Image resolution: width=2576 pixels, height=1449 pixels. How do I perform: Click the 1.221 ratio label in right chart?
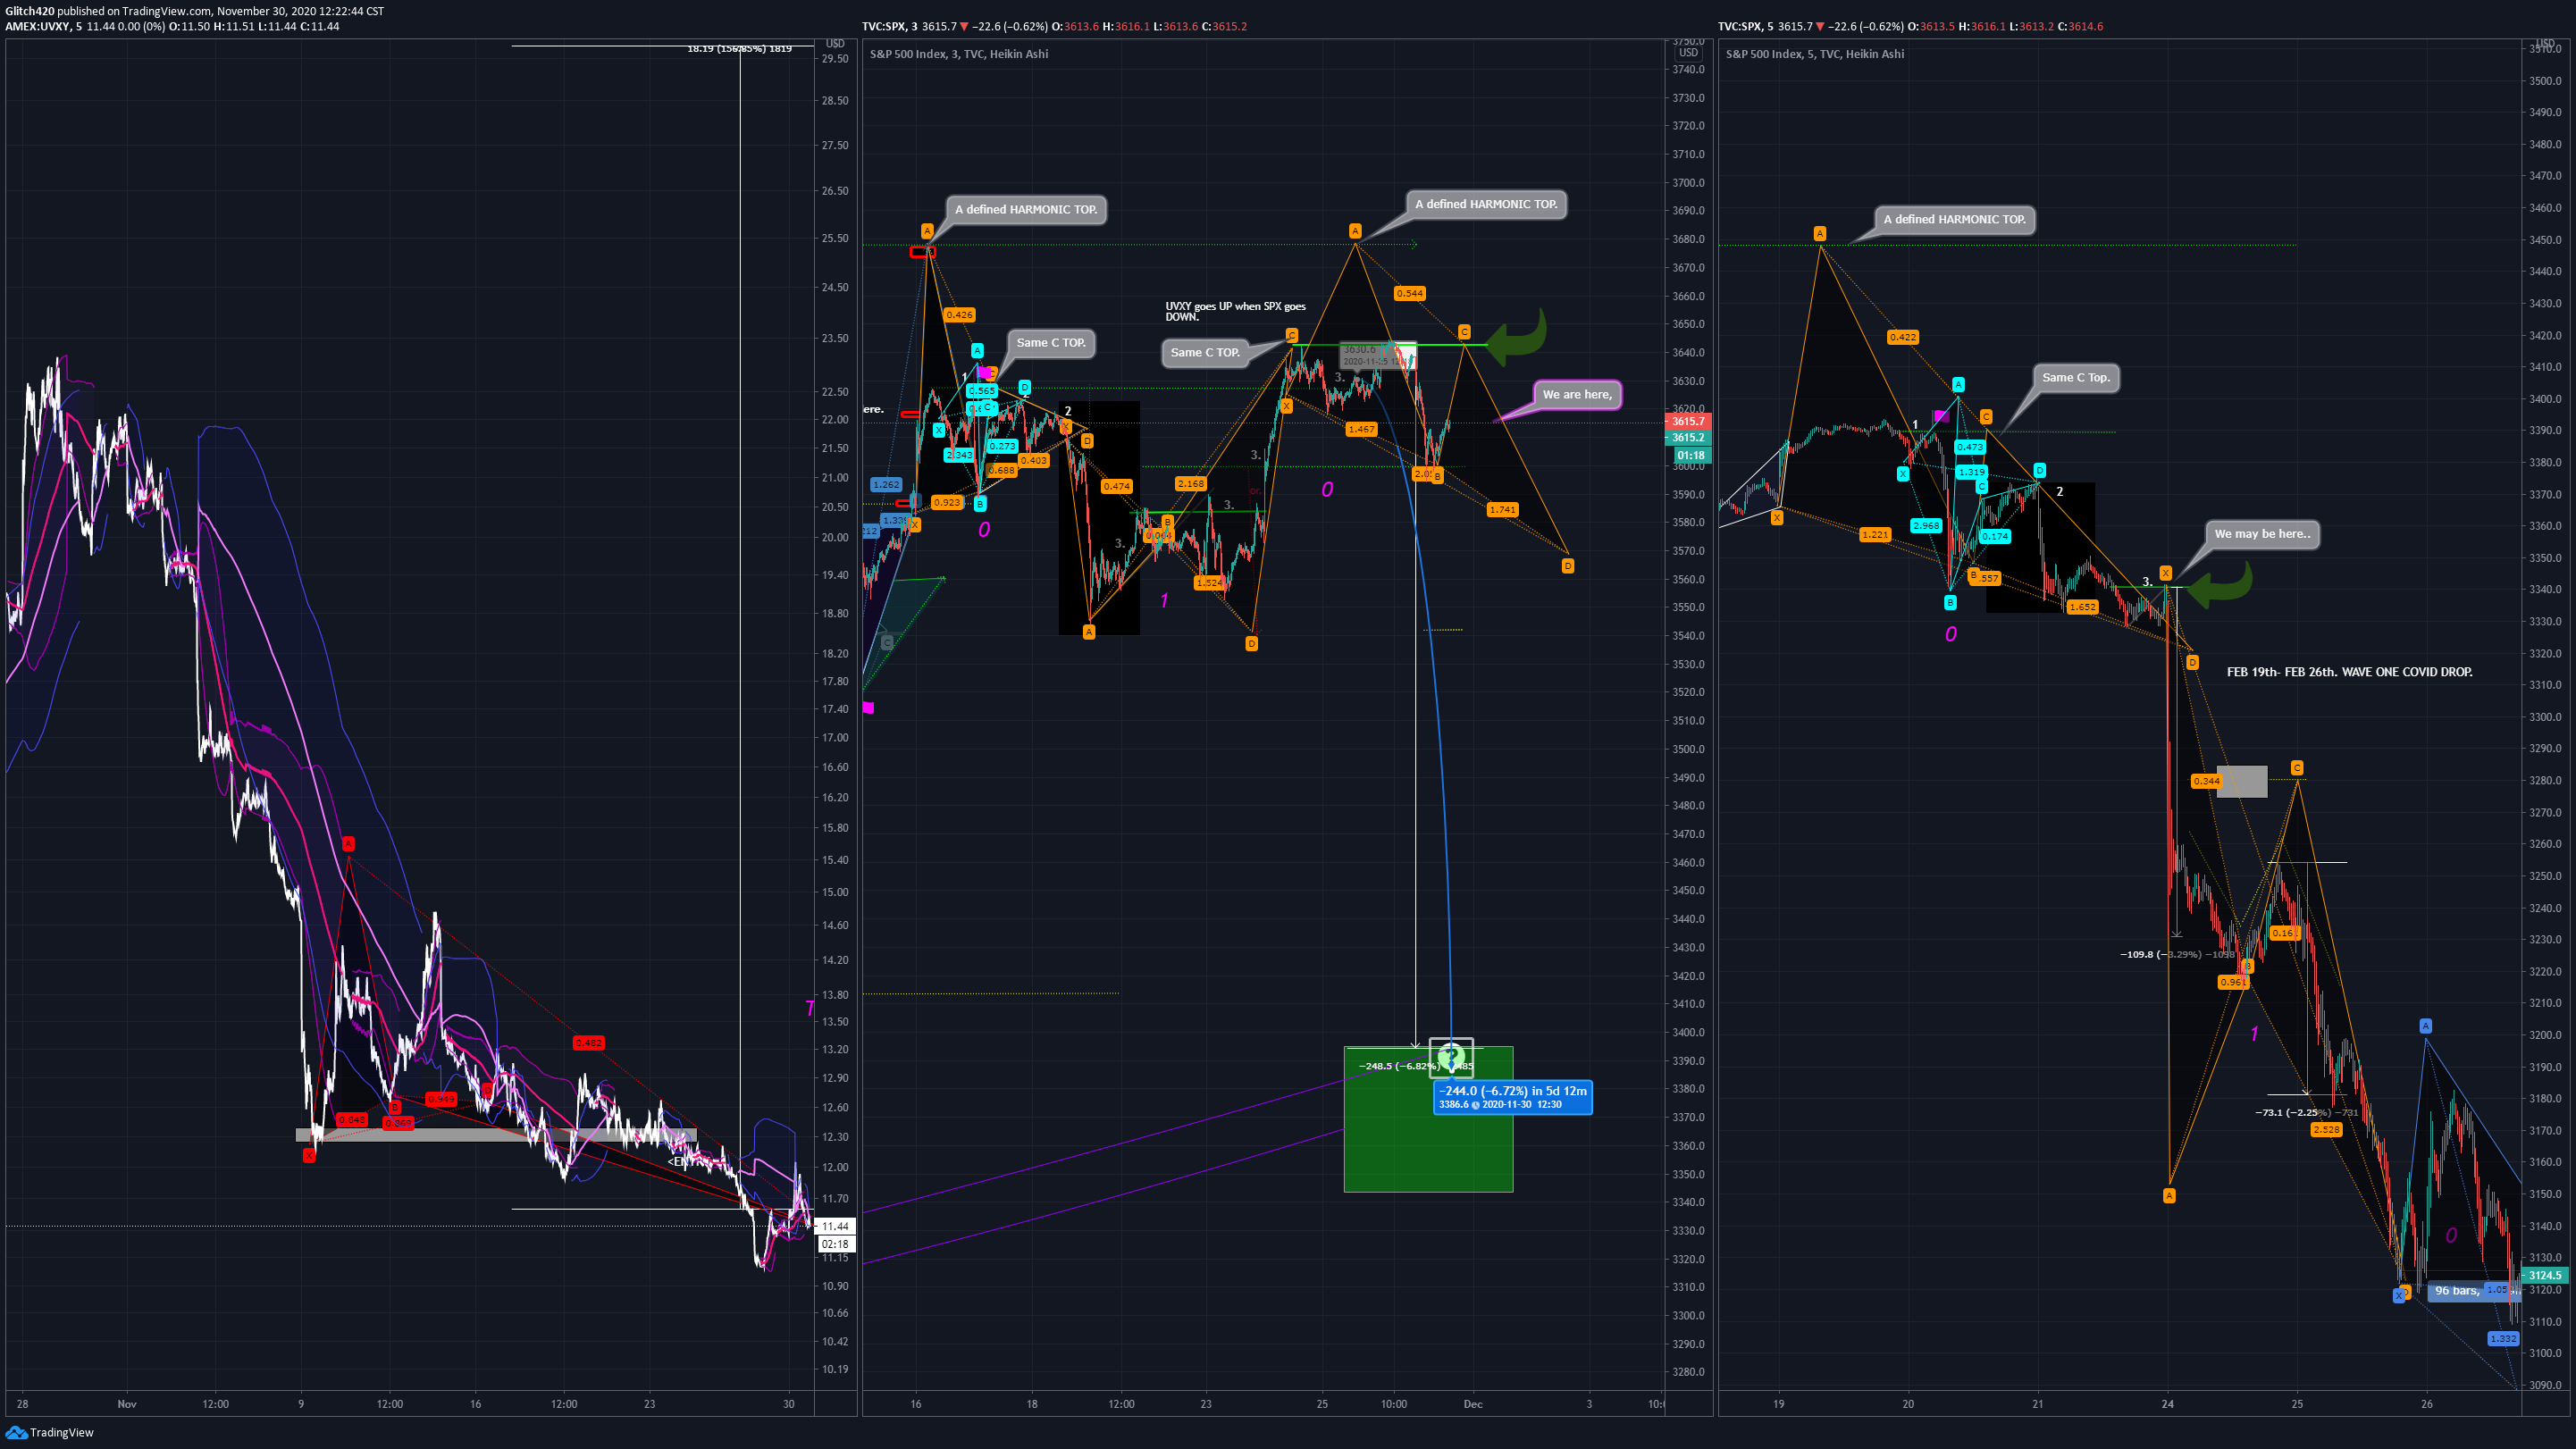(1875, 535)
